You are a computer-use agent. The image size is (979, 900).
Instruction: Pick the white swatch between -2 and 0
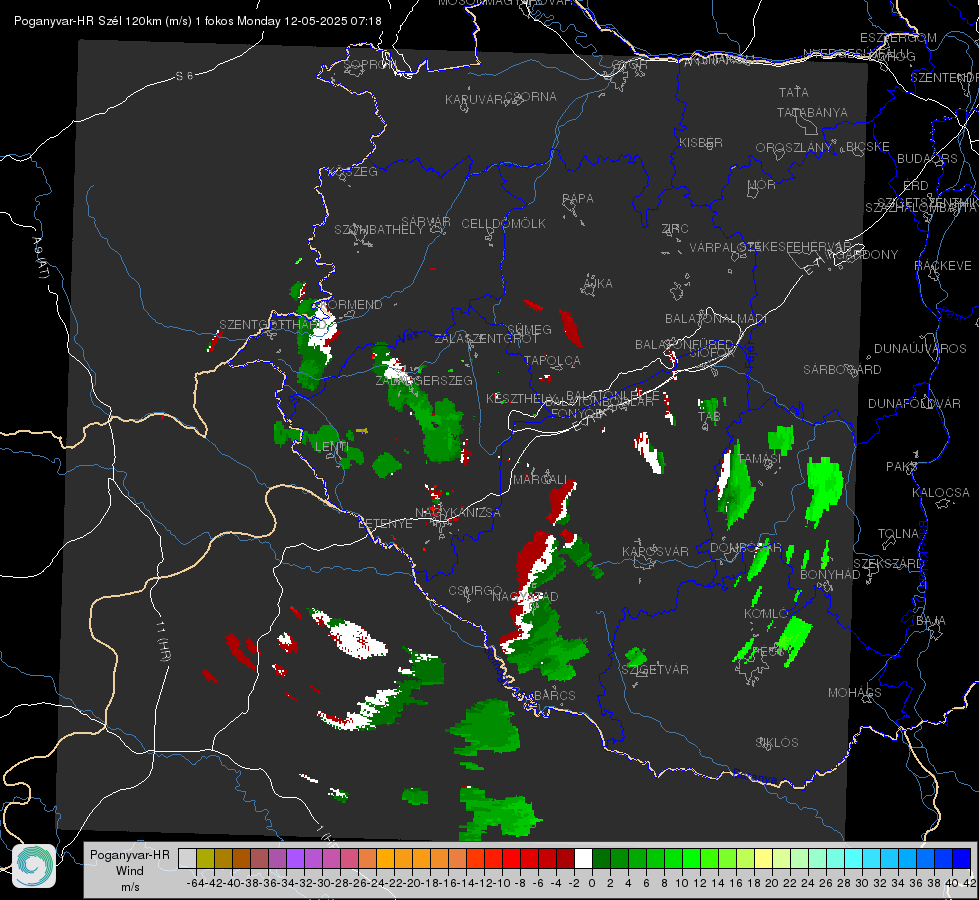(583, 858)
